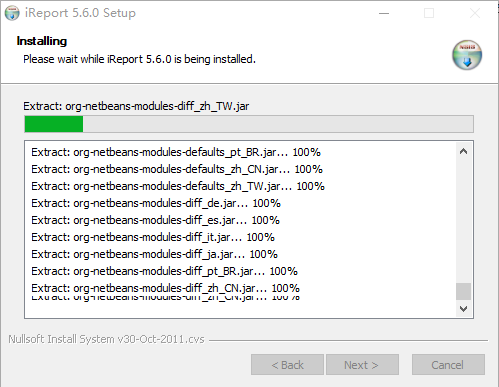Image resolution: width=499 pixels, height=387 pixels.
Task: Click the current Extract diff_zh_TW.jar status text
Action: 136,106
